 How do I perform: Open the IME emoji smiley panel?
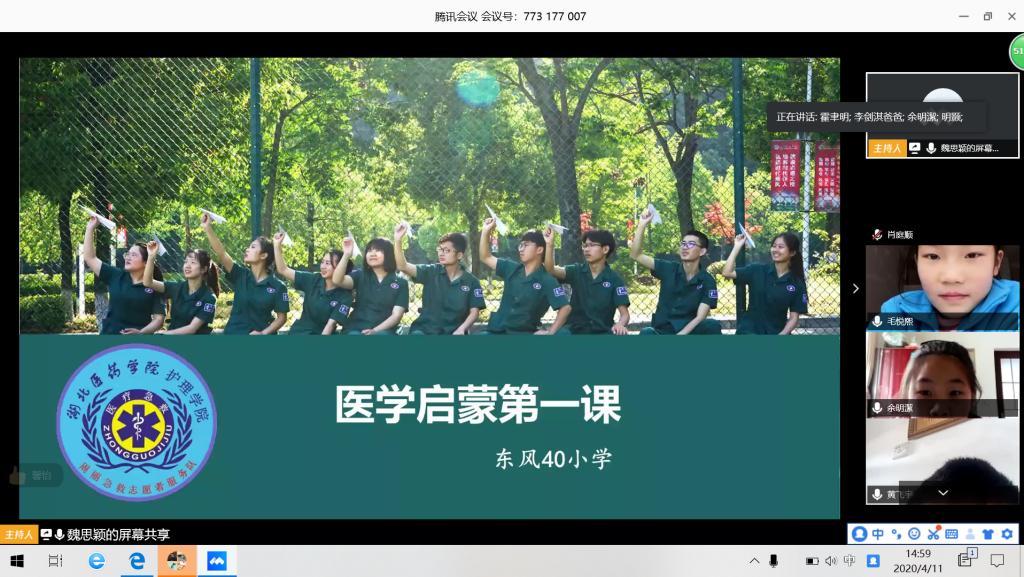click(x=914, y=534)
